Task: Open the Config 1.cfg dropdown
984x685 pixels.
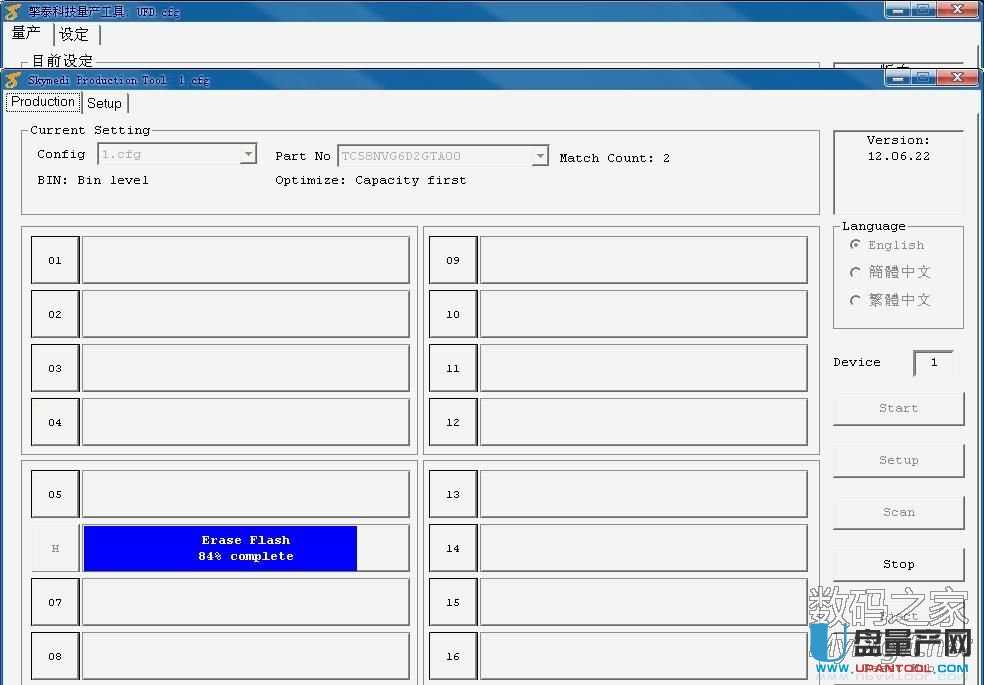Action: (x=248, y=155)
